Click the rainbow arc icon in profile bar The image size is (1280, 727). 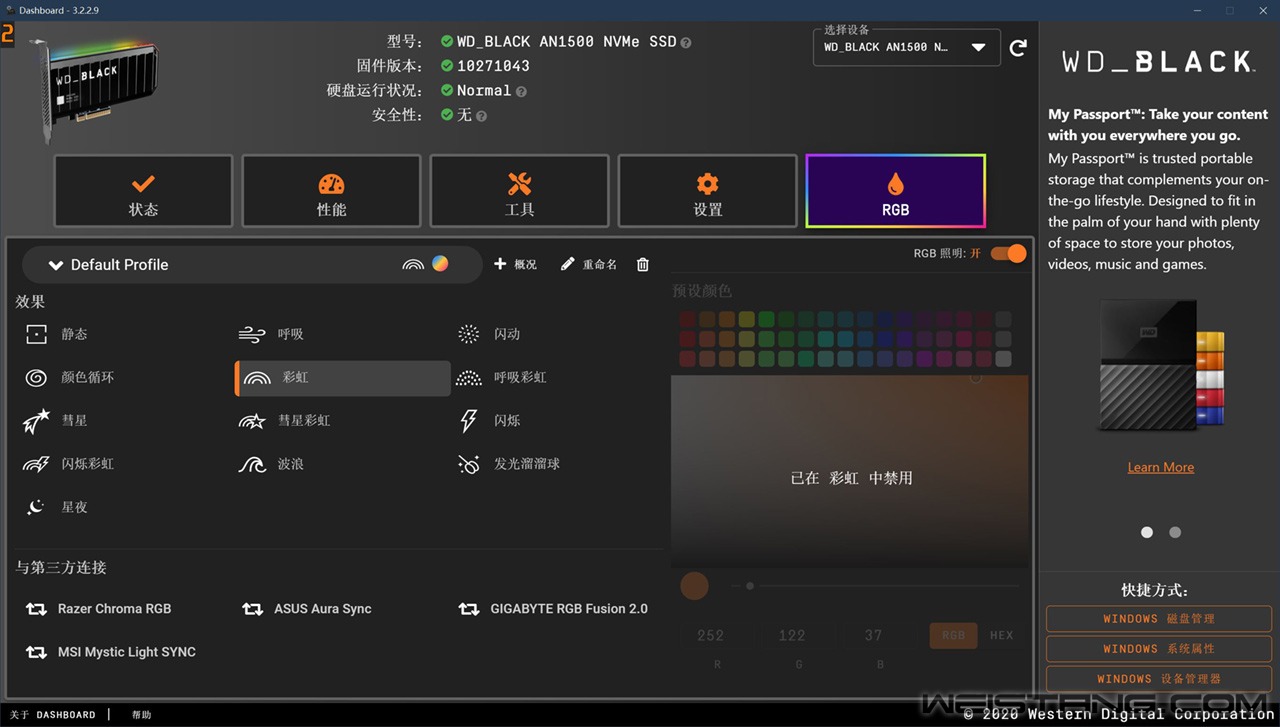413,265
